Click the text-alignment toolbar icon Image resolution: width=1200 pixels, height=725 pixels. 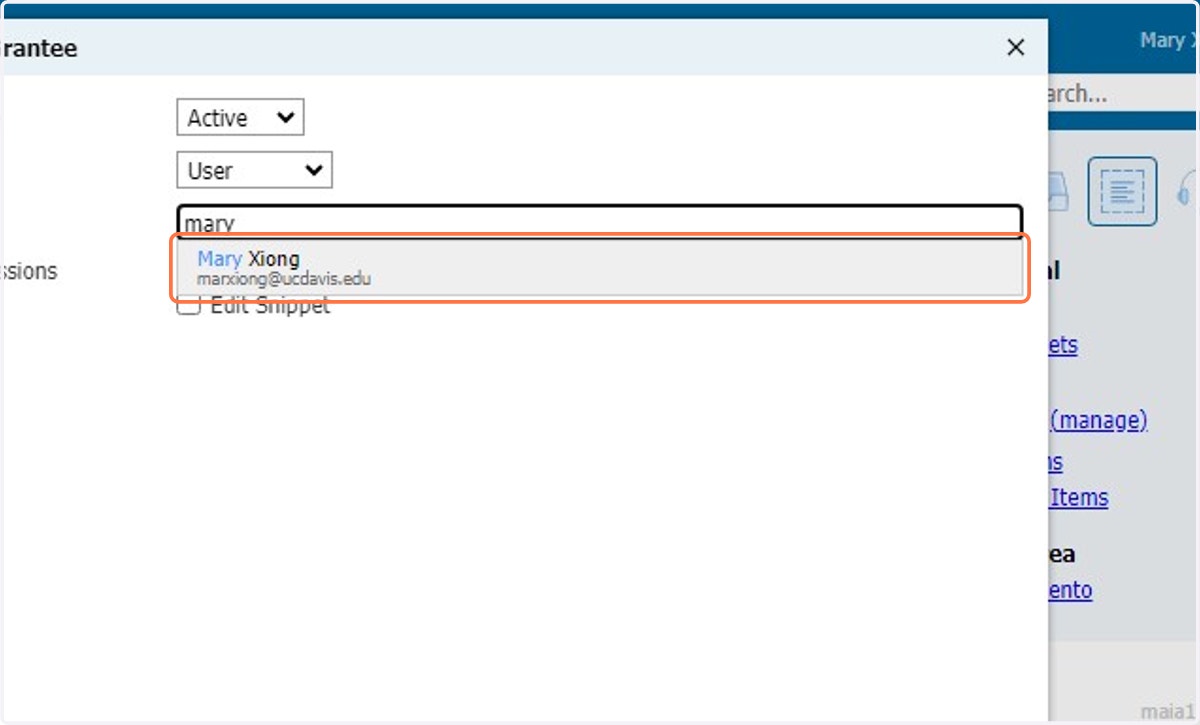click(x=1122, y=191)
